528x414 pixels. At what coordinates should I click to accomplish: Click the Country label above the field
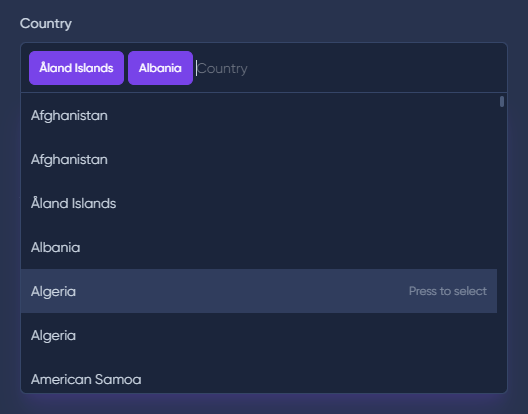(46, 24)
